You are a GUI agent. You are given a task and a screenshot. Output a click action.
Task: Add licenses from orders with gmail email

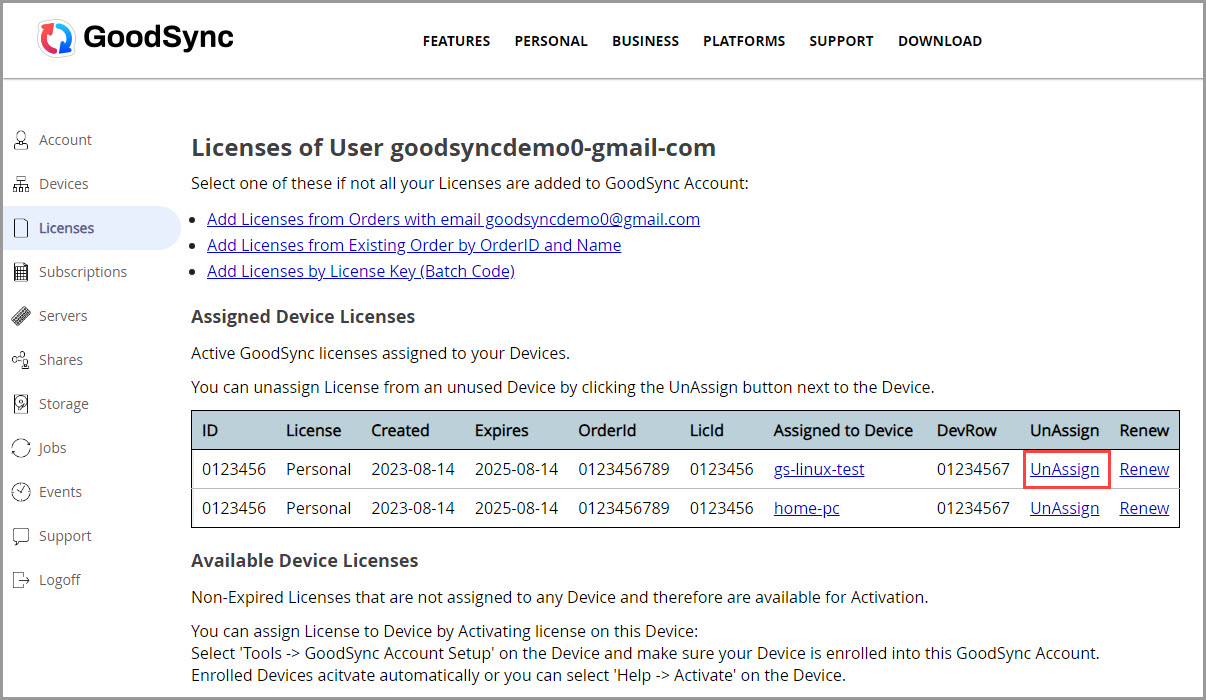click(x=453, y=218)
